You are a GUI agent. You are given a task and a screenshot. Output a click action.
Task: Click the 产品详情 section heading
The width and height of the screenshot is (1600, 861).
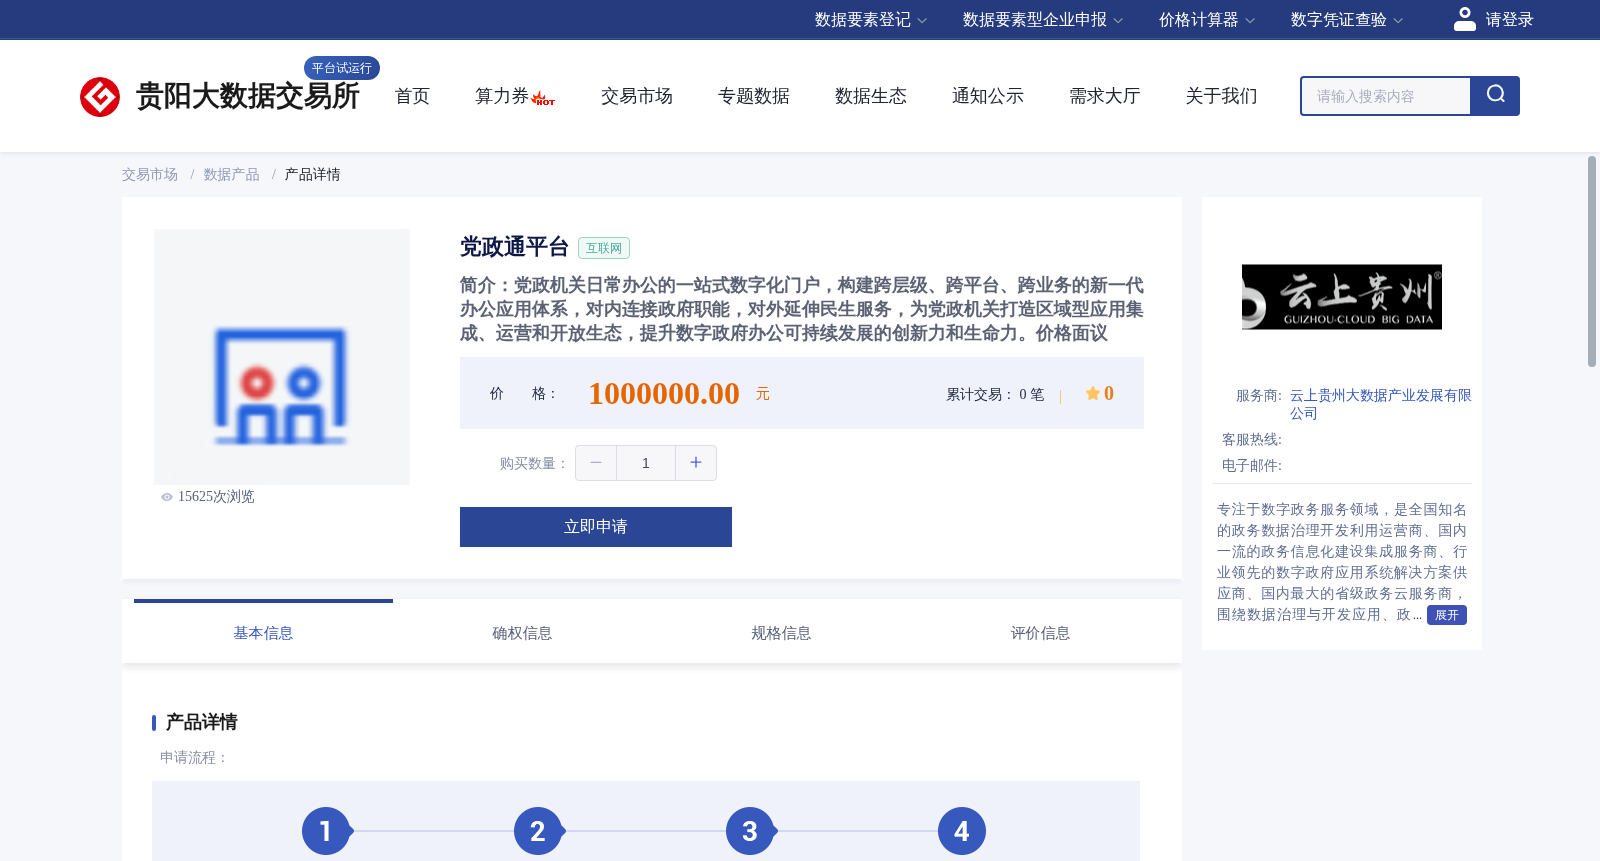click(201, 722)
